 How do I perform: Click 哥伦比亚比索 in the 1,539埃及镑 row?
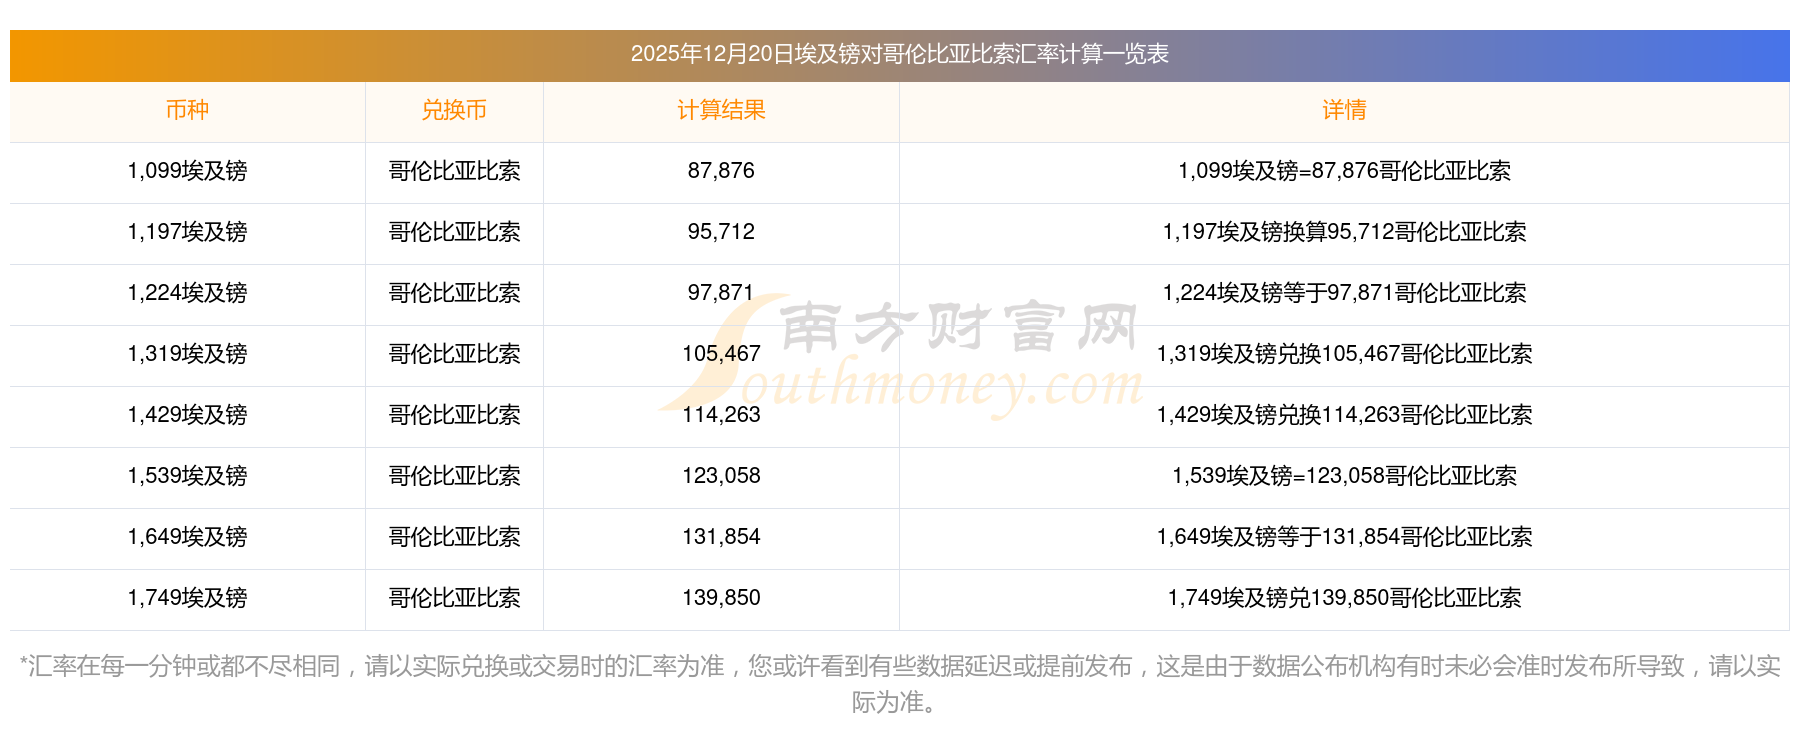454,476
